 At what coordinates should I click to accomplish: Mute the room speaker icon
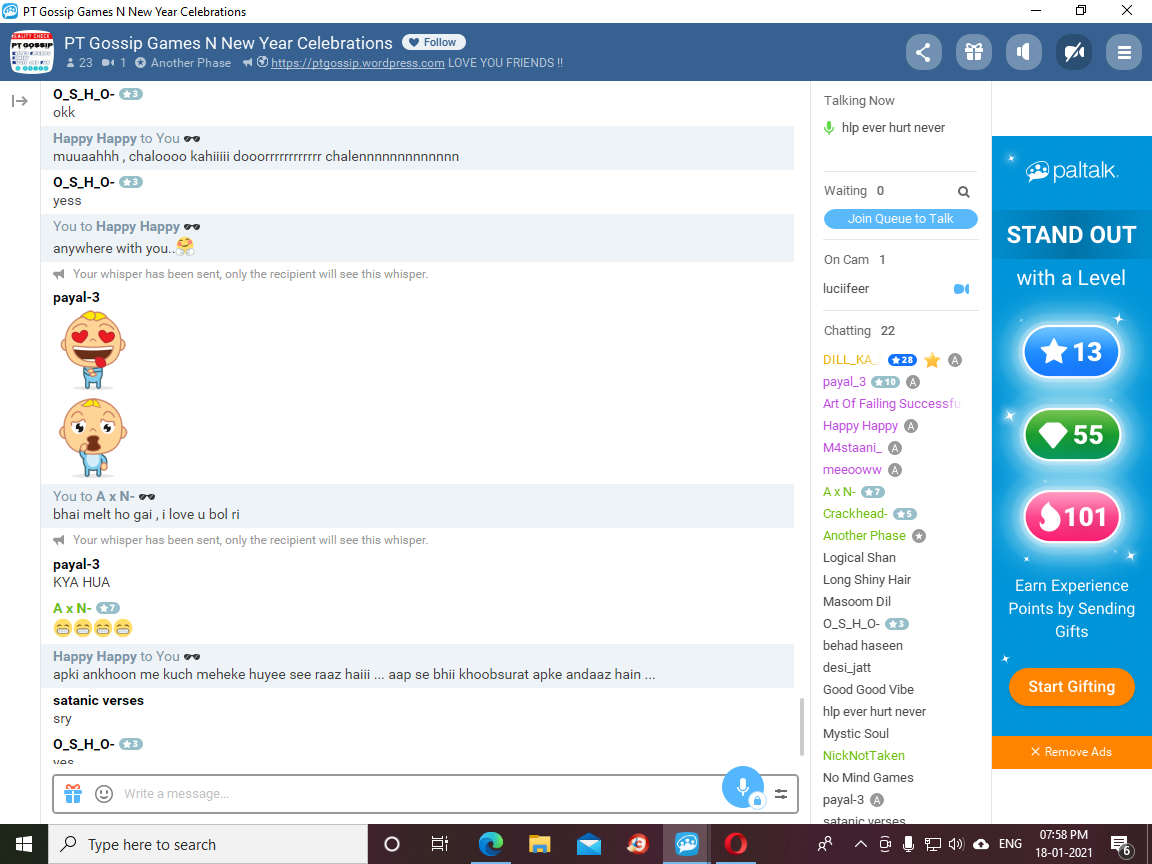(x=1023, y=52)
